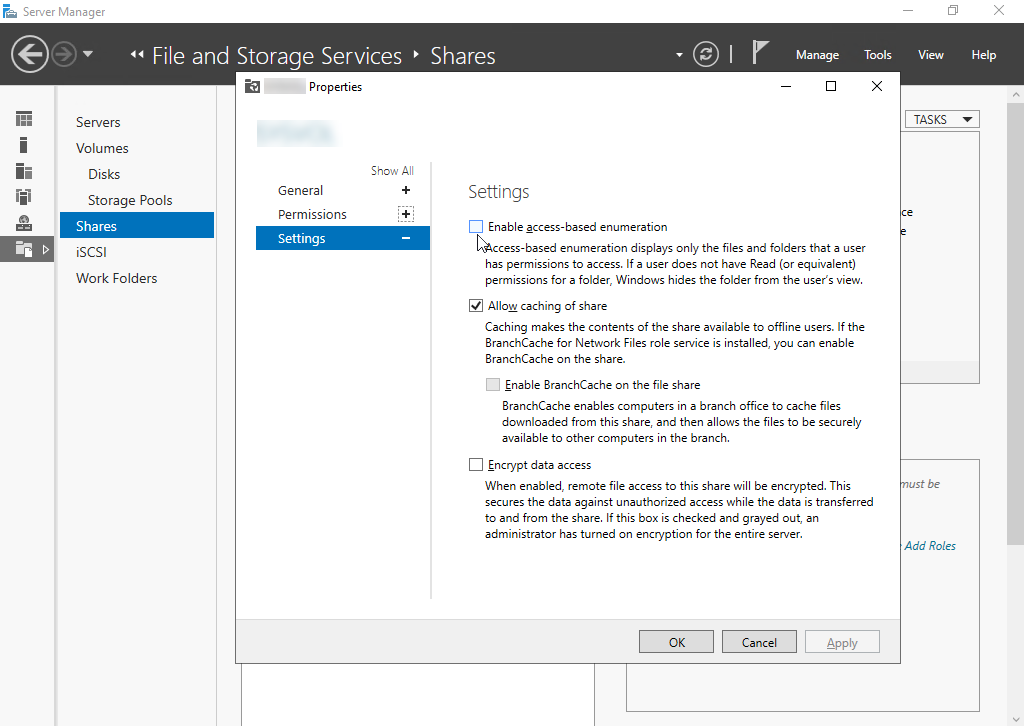Collapse the Settings section minus icon
Viewport: 1024px width, 726px height.
pyautogui.click(x=406, y=238)
